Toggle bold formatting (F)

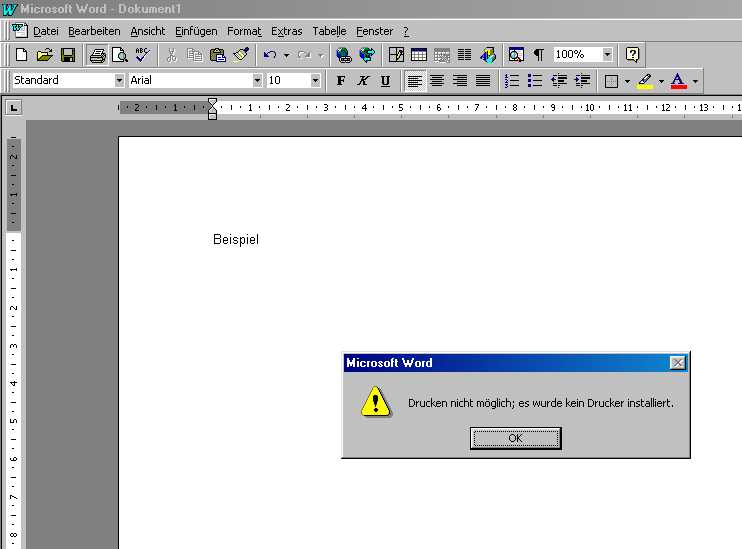click(341, 81)
